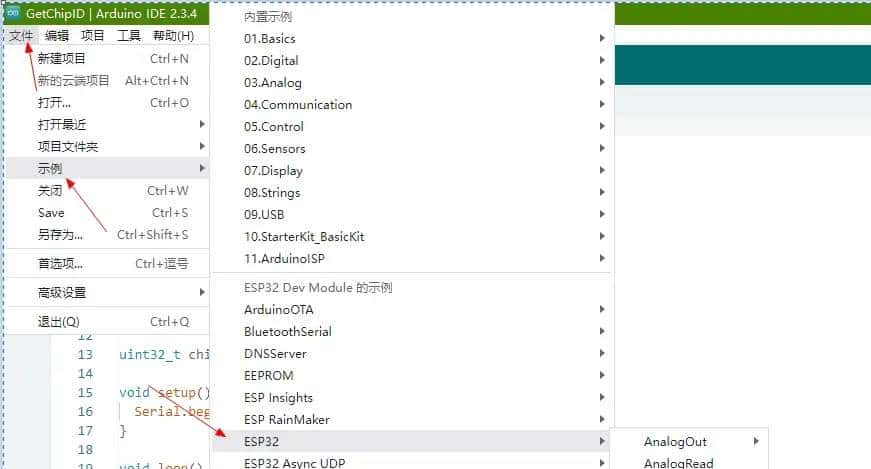Open EEPROM examples submenu
This screenshot has height=469, width=871.
click(413, 376)
